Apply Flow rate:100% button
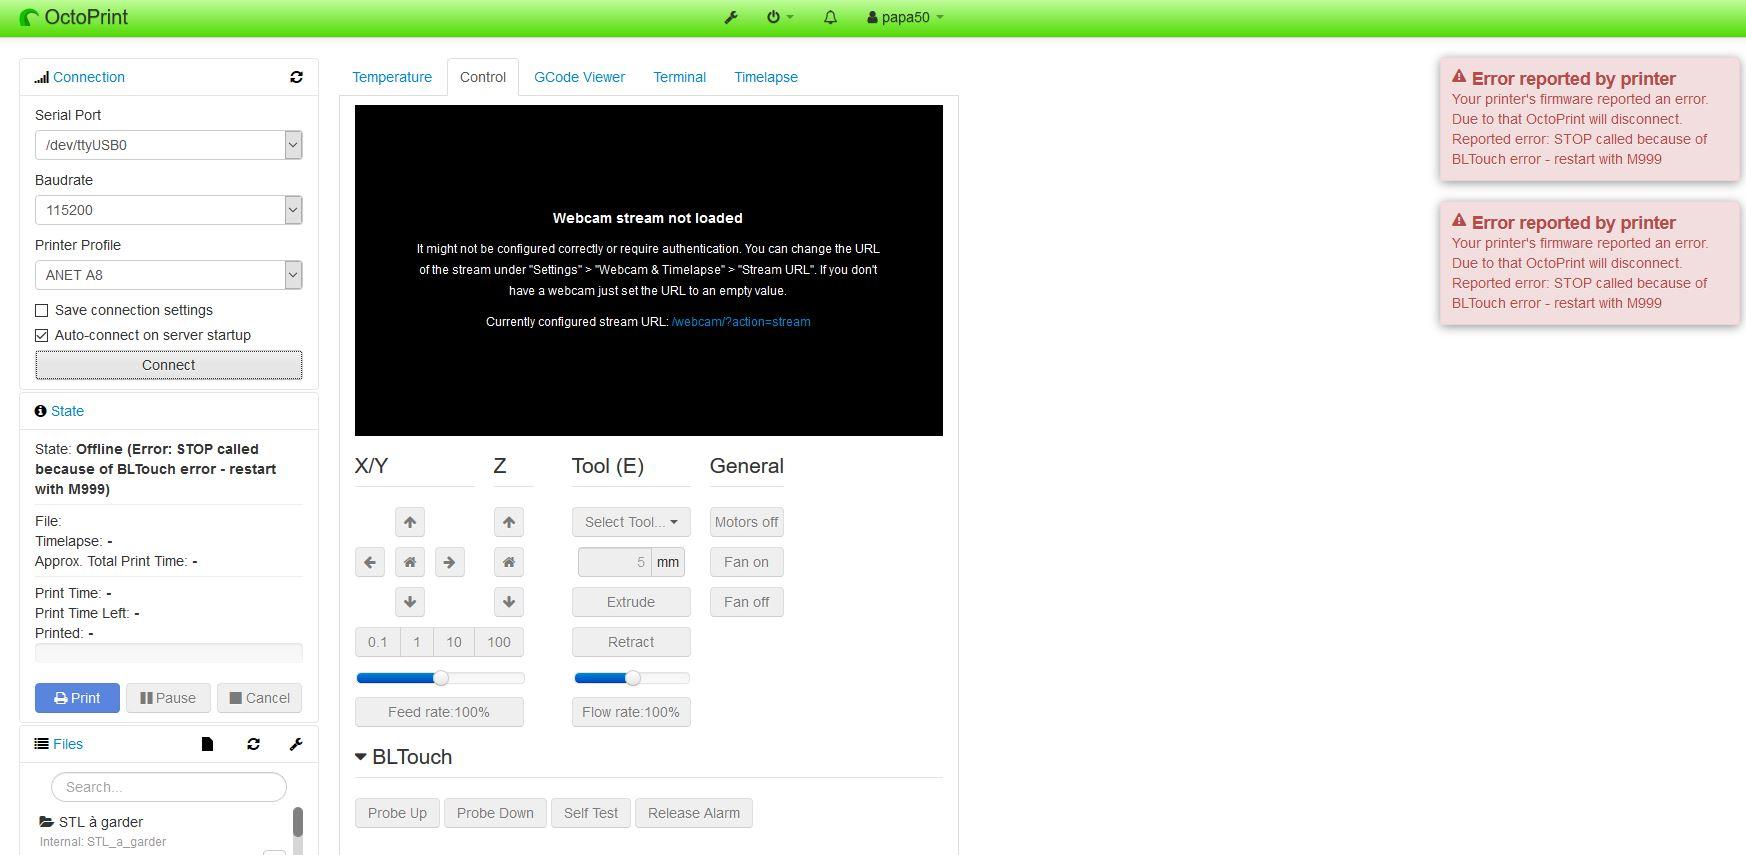Image resolution: width=1746 pixels, height=855 pixels. [631, 712]
